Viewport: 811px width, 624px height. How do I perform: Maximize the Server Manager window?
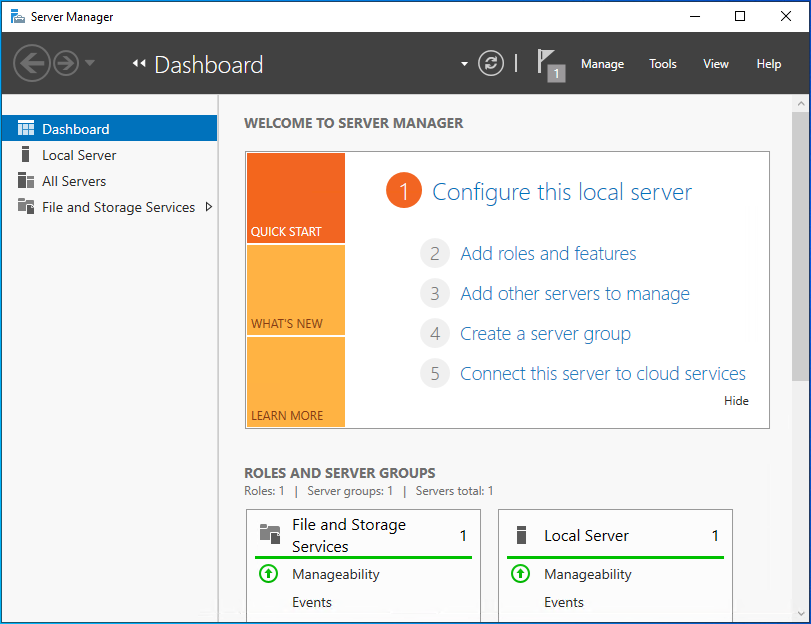[x=740, y=17]
